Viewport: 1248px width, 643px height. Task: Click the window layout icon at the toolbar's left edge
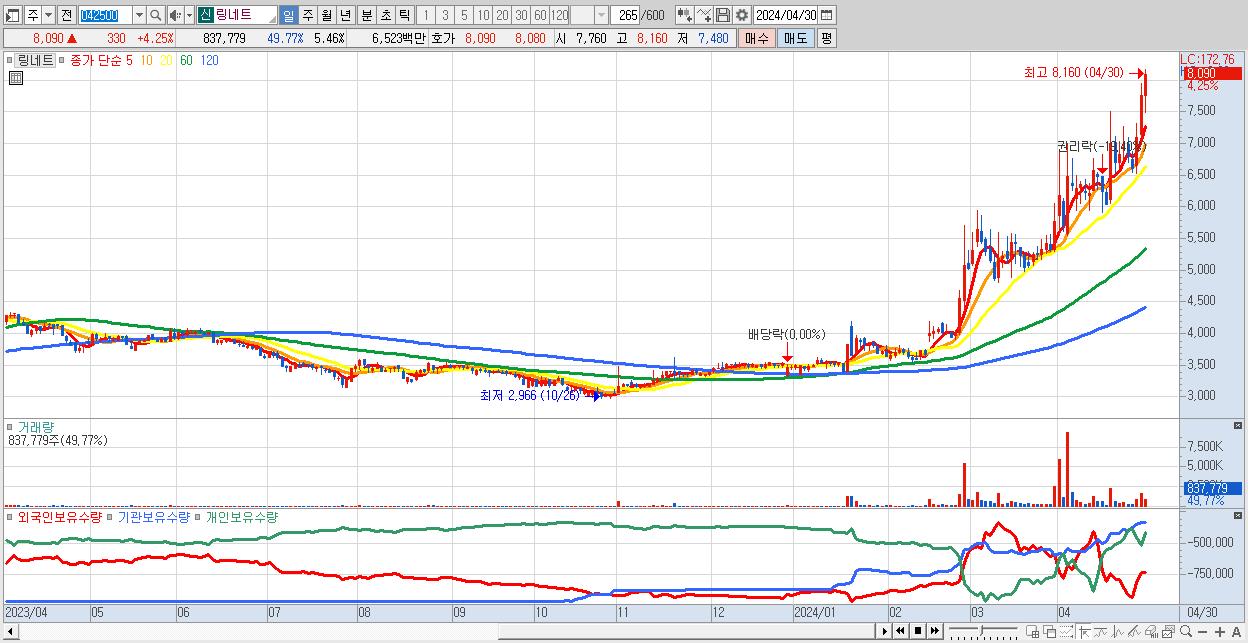coord(12,15)
